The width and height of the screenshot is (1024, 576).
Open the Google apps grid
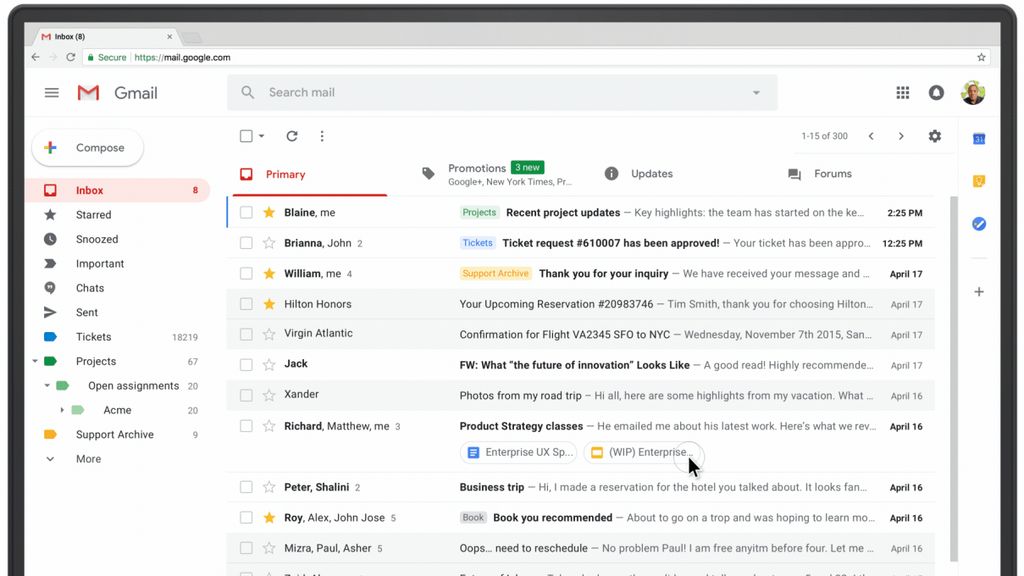tap(902, 92)
